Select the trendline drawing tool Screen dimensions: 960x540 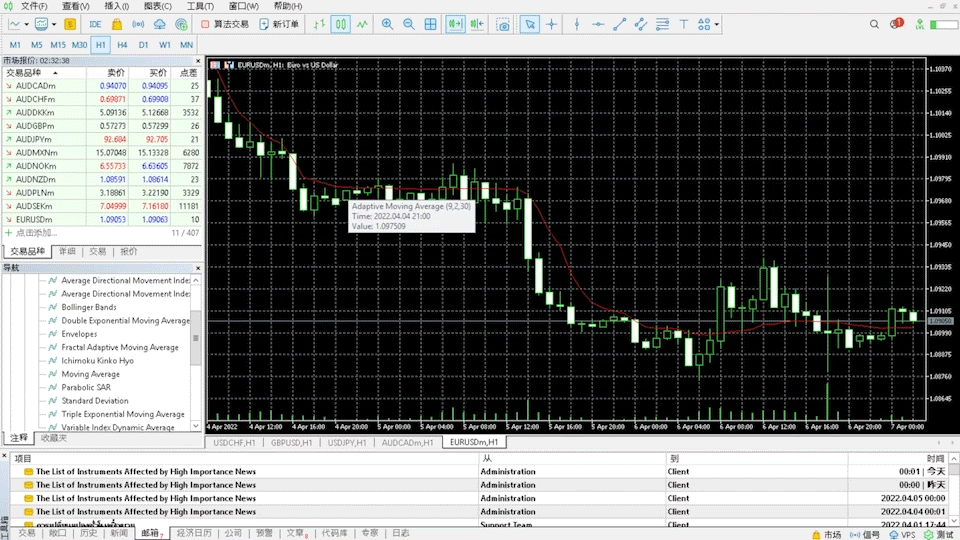coord(620,24)
